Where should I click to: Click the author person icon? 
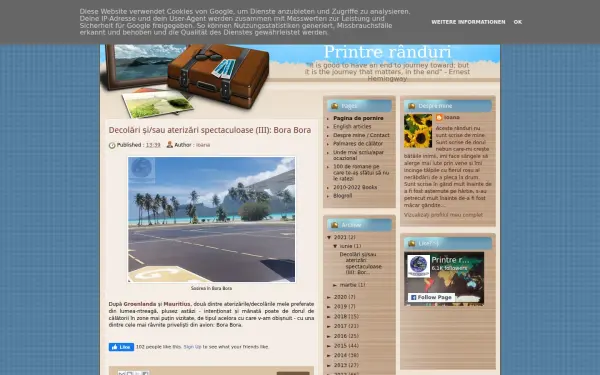tap(170, 145)
